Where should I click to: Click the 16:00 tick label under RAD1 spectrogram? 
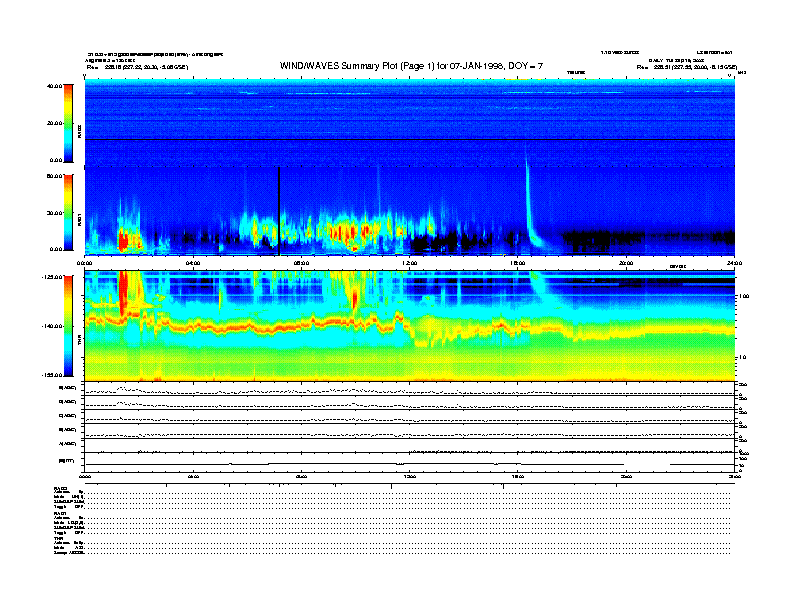click(x=518, y=263)
